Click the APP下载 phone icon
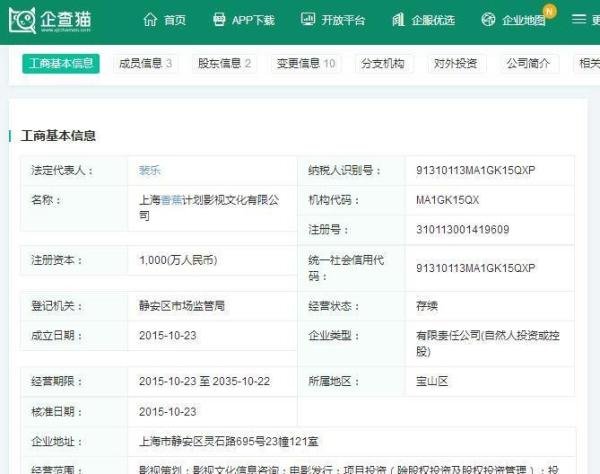 pyautogui.click(x=219, y=19)
